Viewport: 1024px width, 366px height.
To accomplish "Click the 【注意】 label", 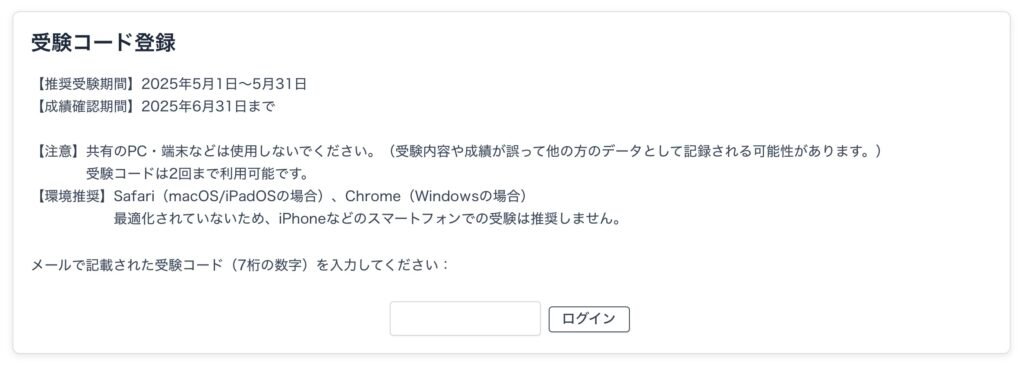I will click(58, 152).
